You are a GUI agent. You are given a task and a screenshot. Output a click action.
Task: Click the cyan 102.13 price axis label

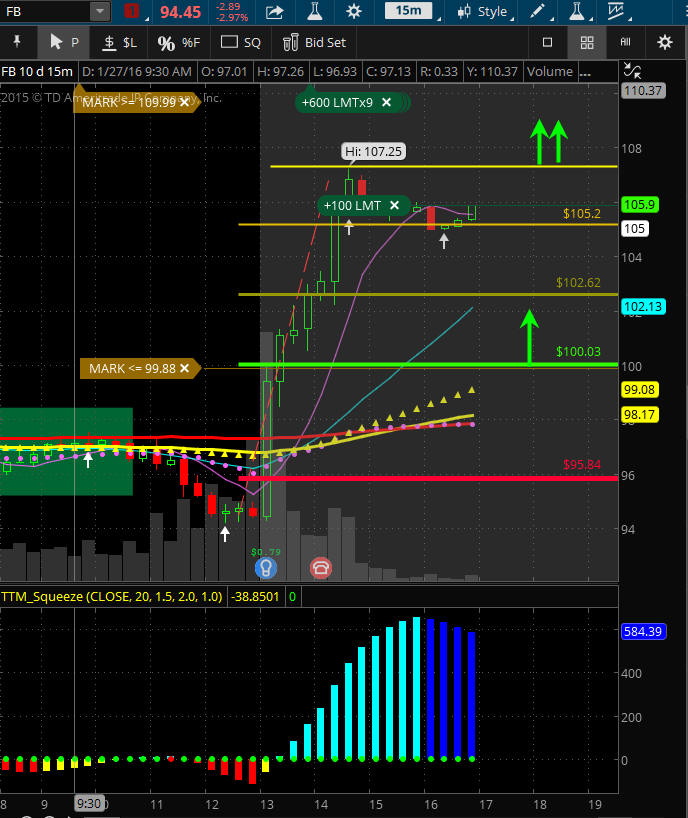tap(643, 306)
